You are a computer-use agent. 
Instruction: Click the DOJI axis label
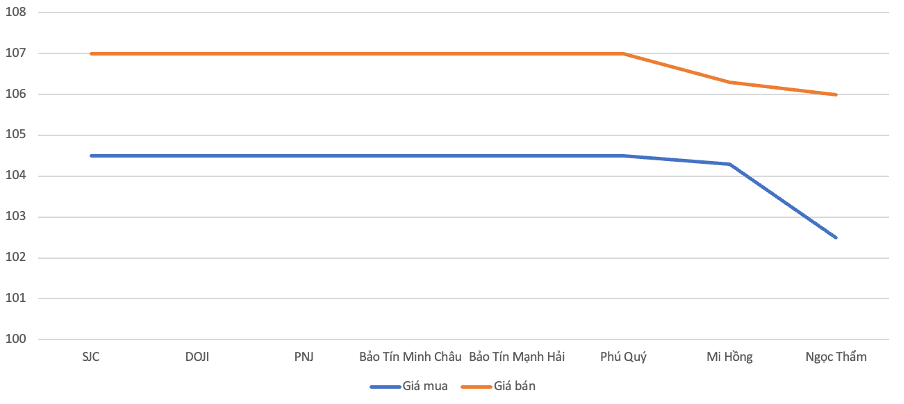click(x=197, y=357)
